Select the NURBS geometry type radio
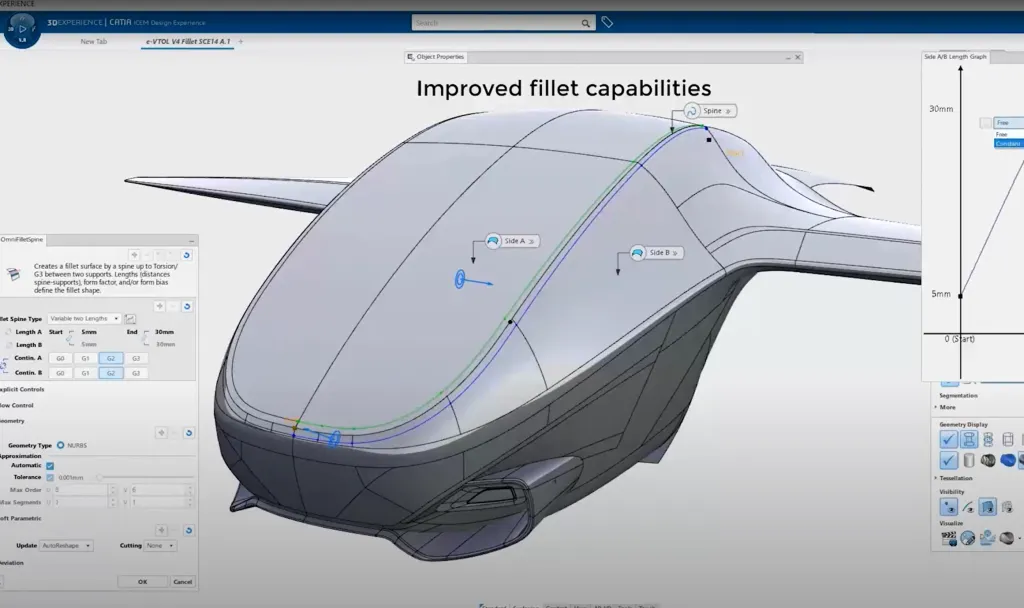 [61, 445]
